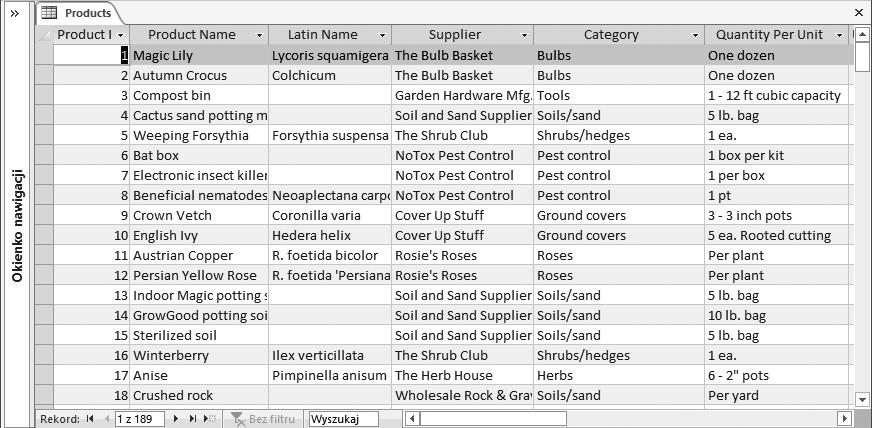872x428 pixels.
Task: Select the Products tab
Action: coord(78,13)
